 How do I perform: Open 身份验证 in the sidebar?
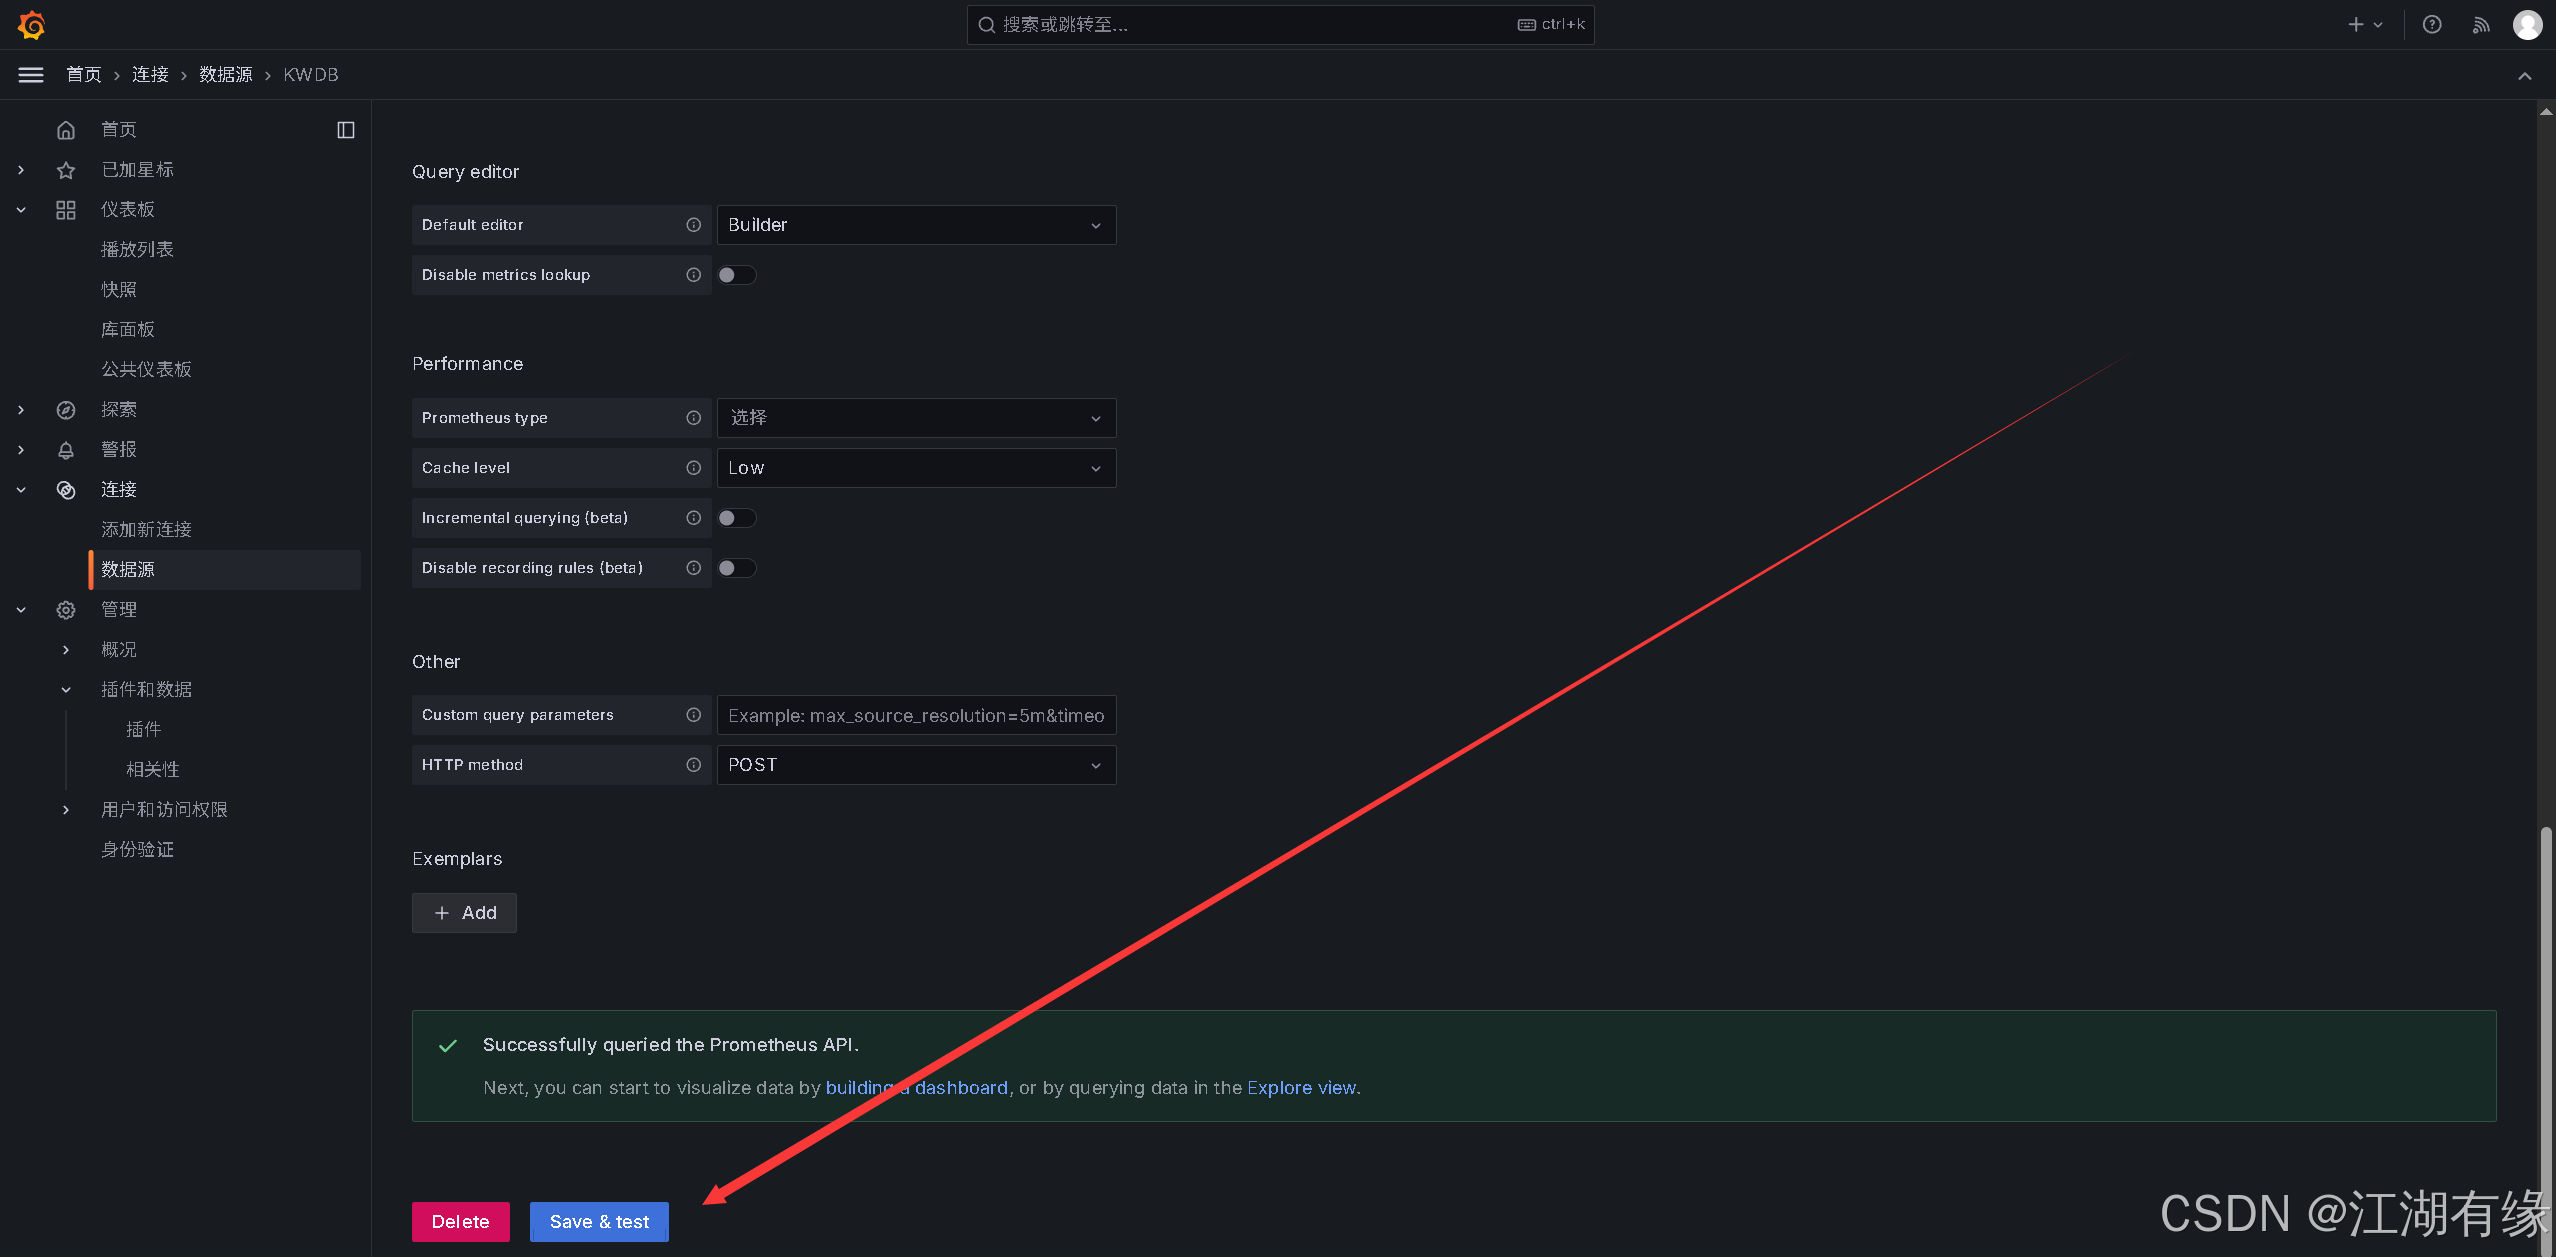pyautogui.click(x=137, y=850)
